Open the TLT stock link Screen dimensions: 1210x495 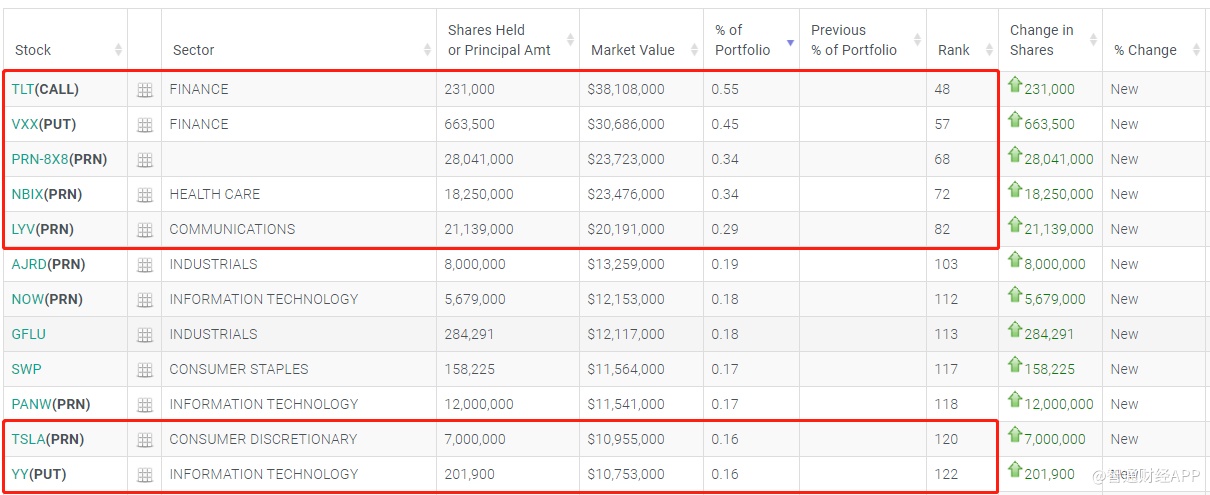[23, 89]
